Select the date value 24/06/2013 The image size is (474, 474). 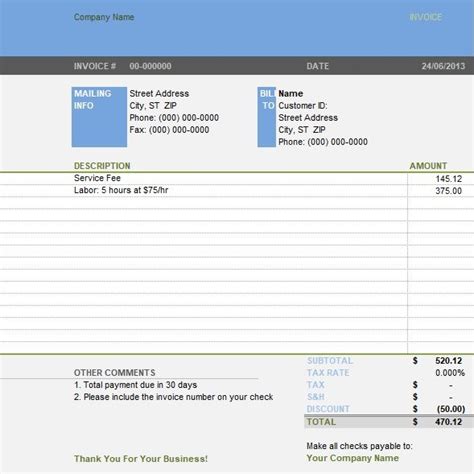click(x=443, y=66)
